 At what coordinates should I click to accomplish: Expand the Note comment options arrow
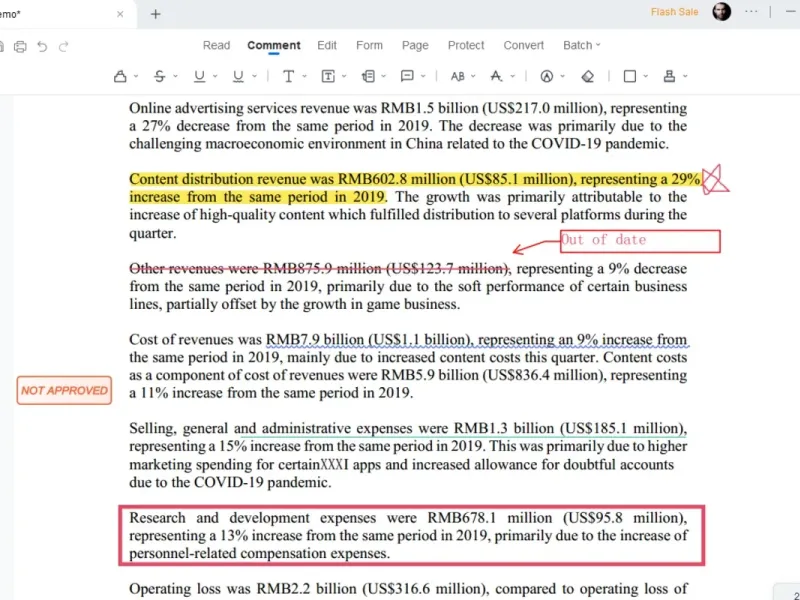(423, 77)
